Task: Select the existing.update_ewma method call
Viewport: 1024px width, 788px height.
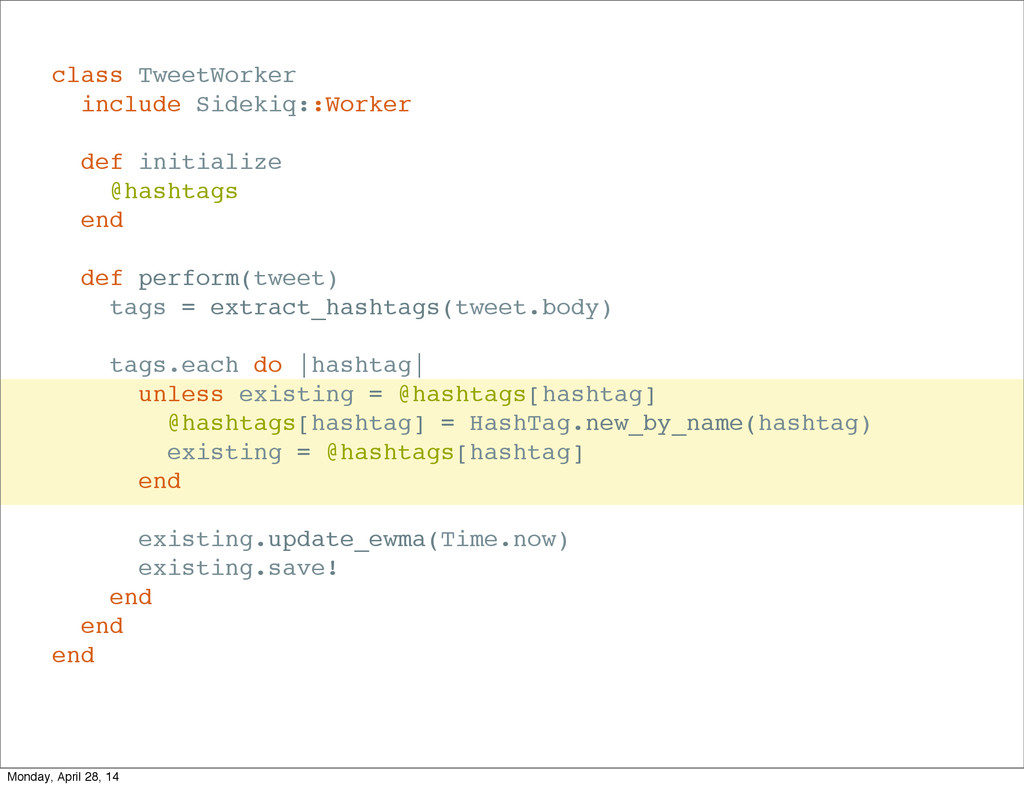Action: [282, 540]
